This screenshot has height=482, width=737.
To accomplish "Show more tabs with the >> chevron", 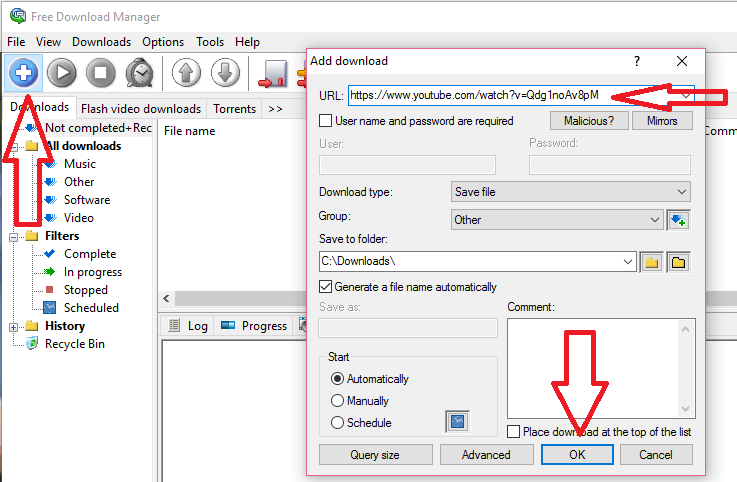I will coord(275,109).
